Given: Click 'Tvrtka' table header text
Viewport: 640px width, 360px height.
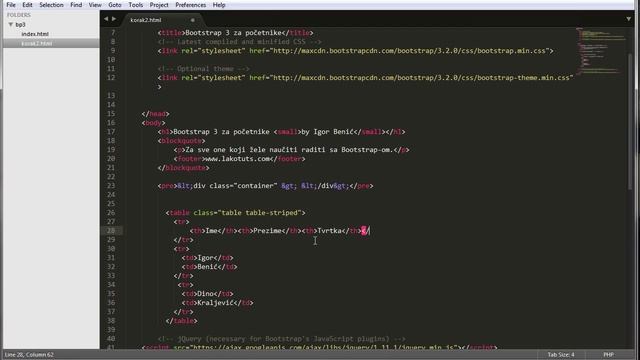Looking at the screenshot, I should click(329, 231).
